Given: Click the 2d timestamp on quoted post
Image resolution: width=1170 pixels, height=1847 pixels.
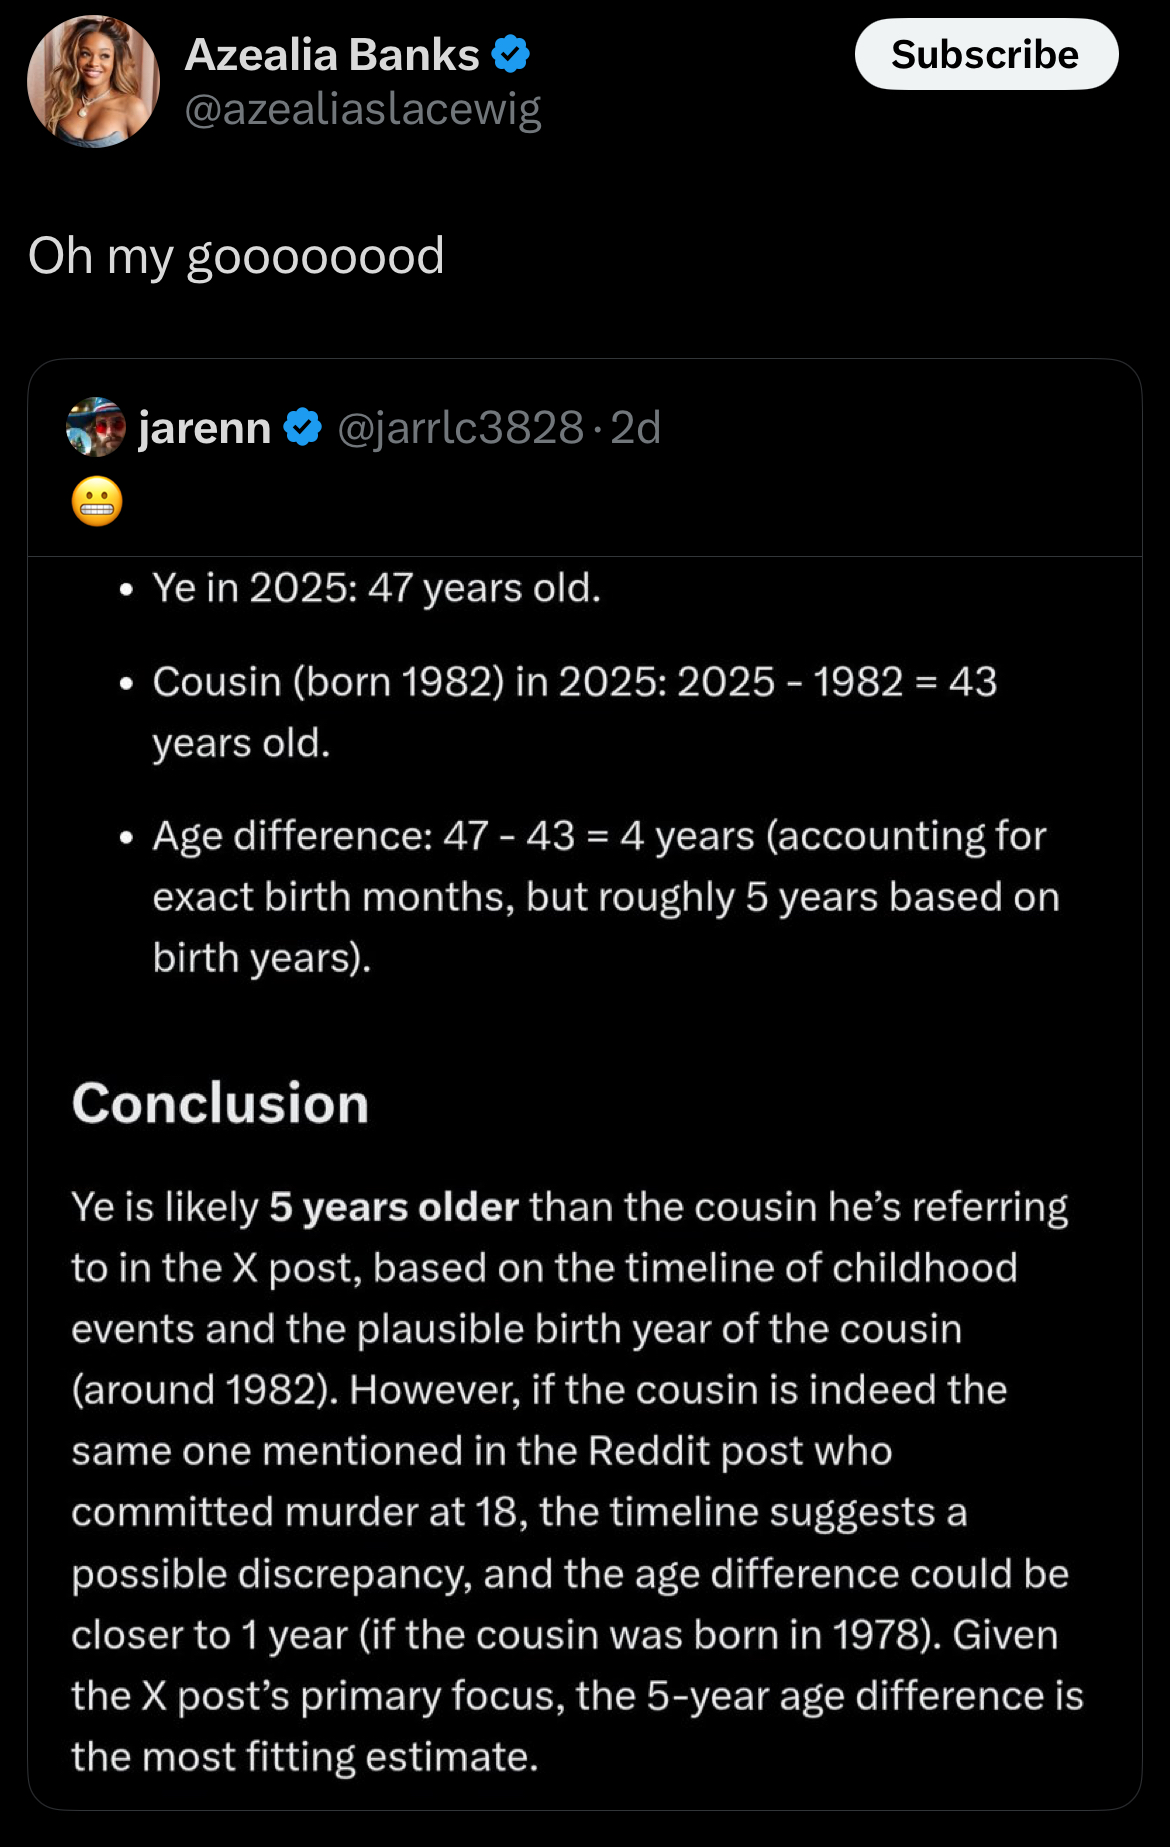Looking at the screenshot, I should (636, 428).
